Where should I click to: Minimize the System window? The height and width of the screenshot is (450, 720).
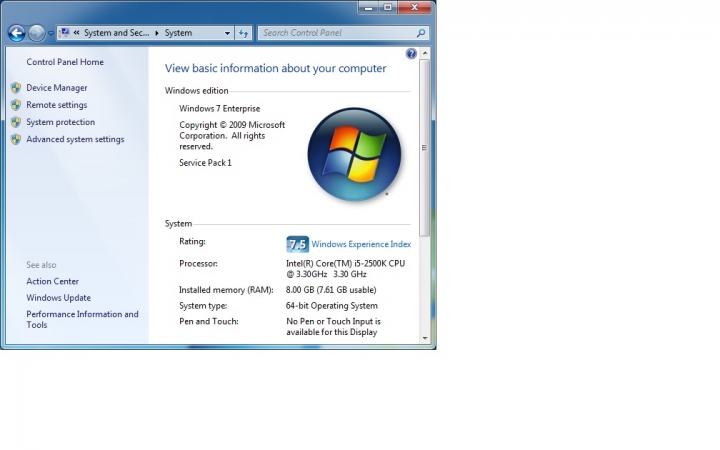(368, 7)
